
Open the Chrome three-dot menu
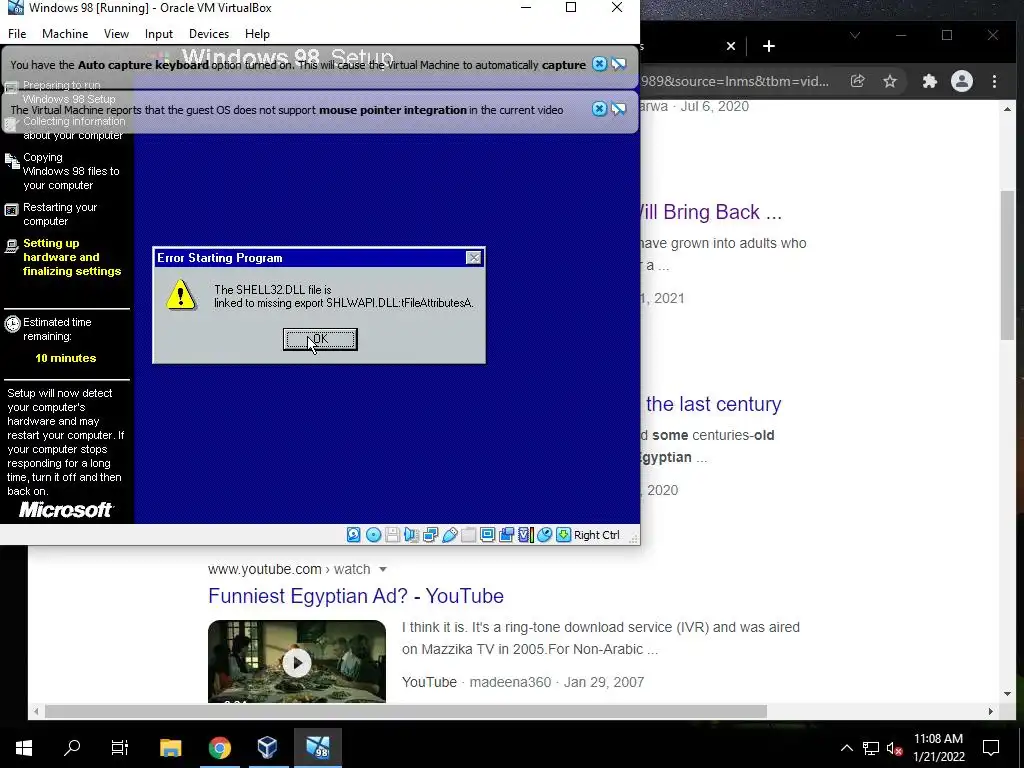[x=994, y=81]
